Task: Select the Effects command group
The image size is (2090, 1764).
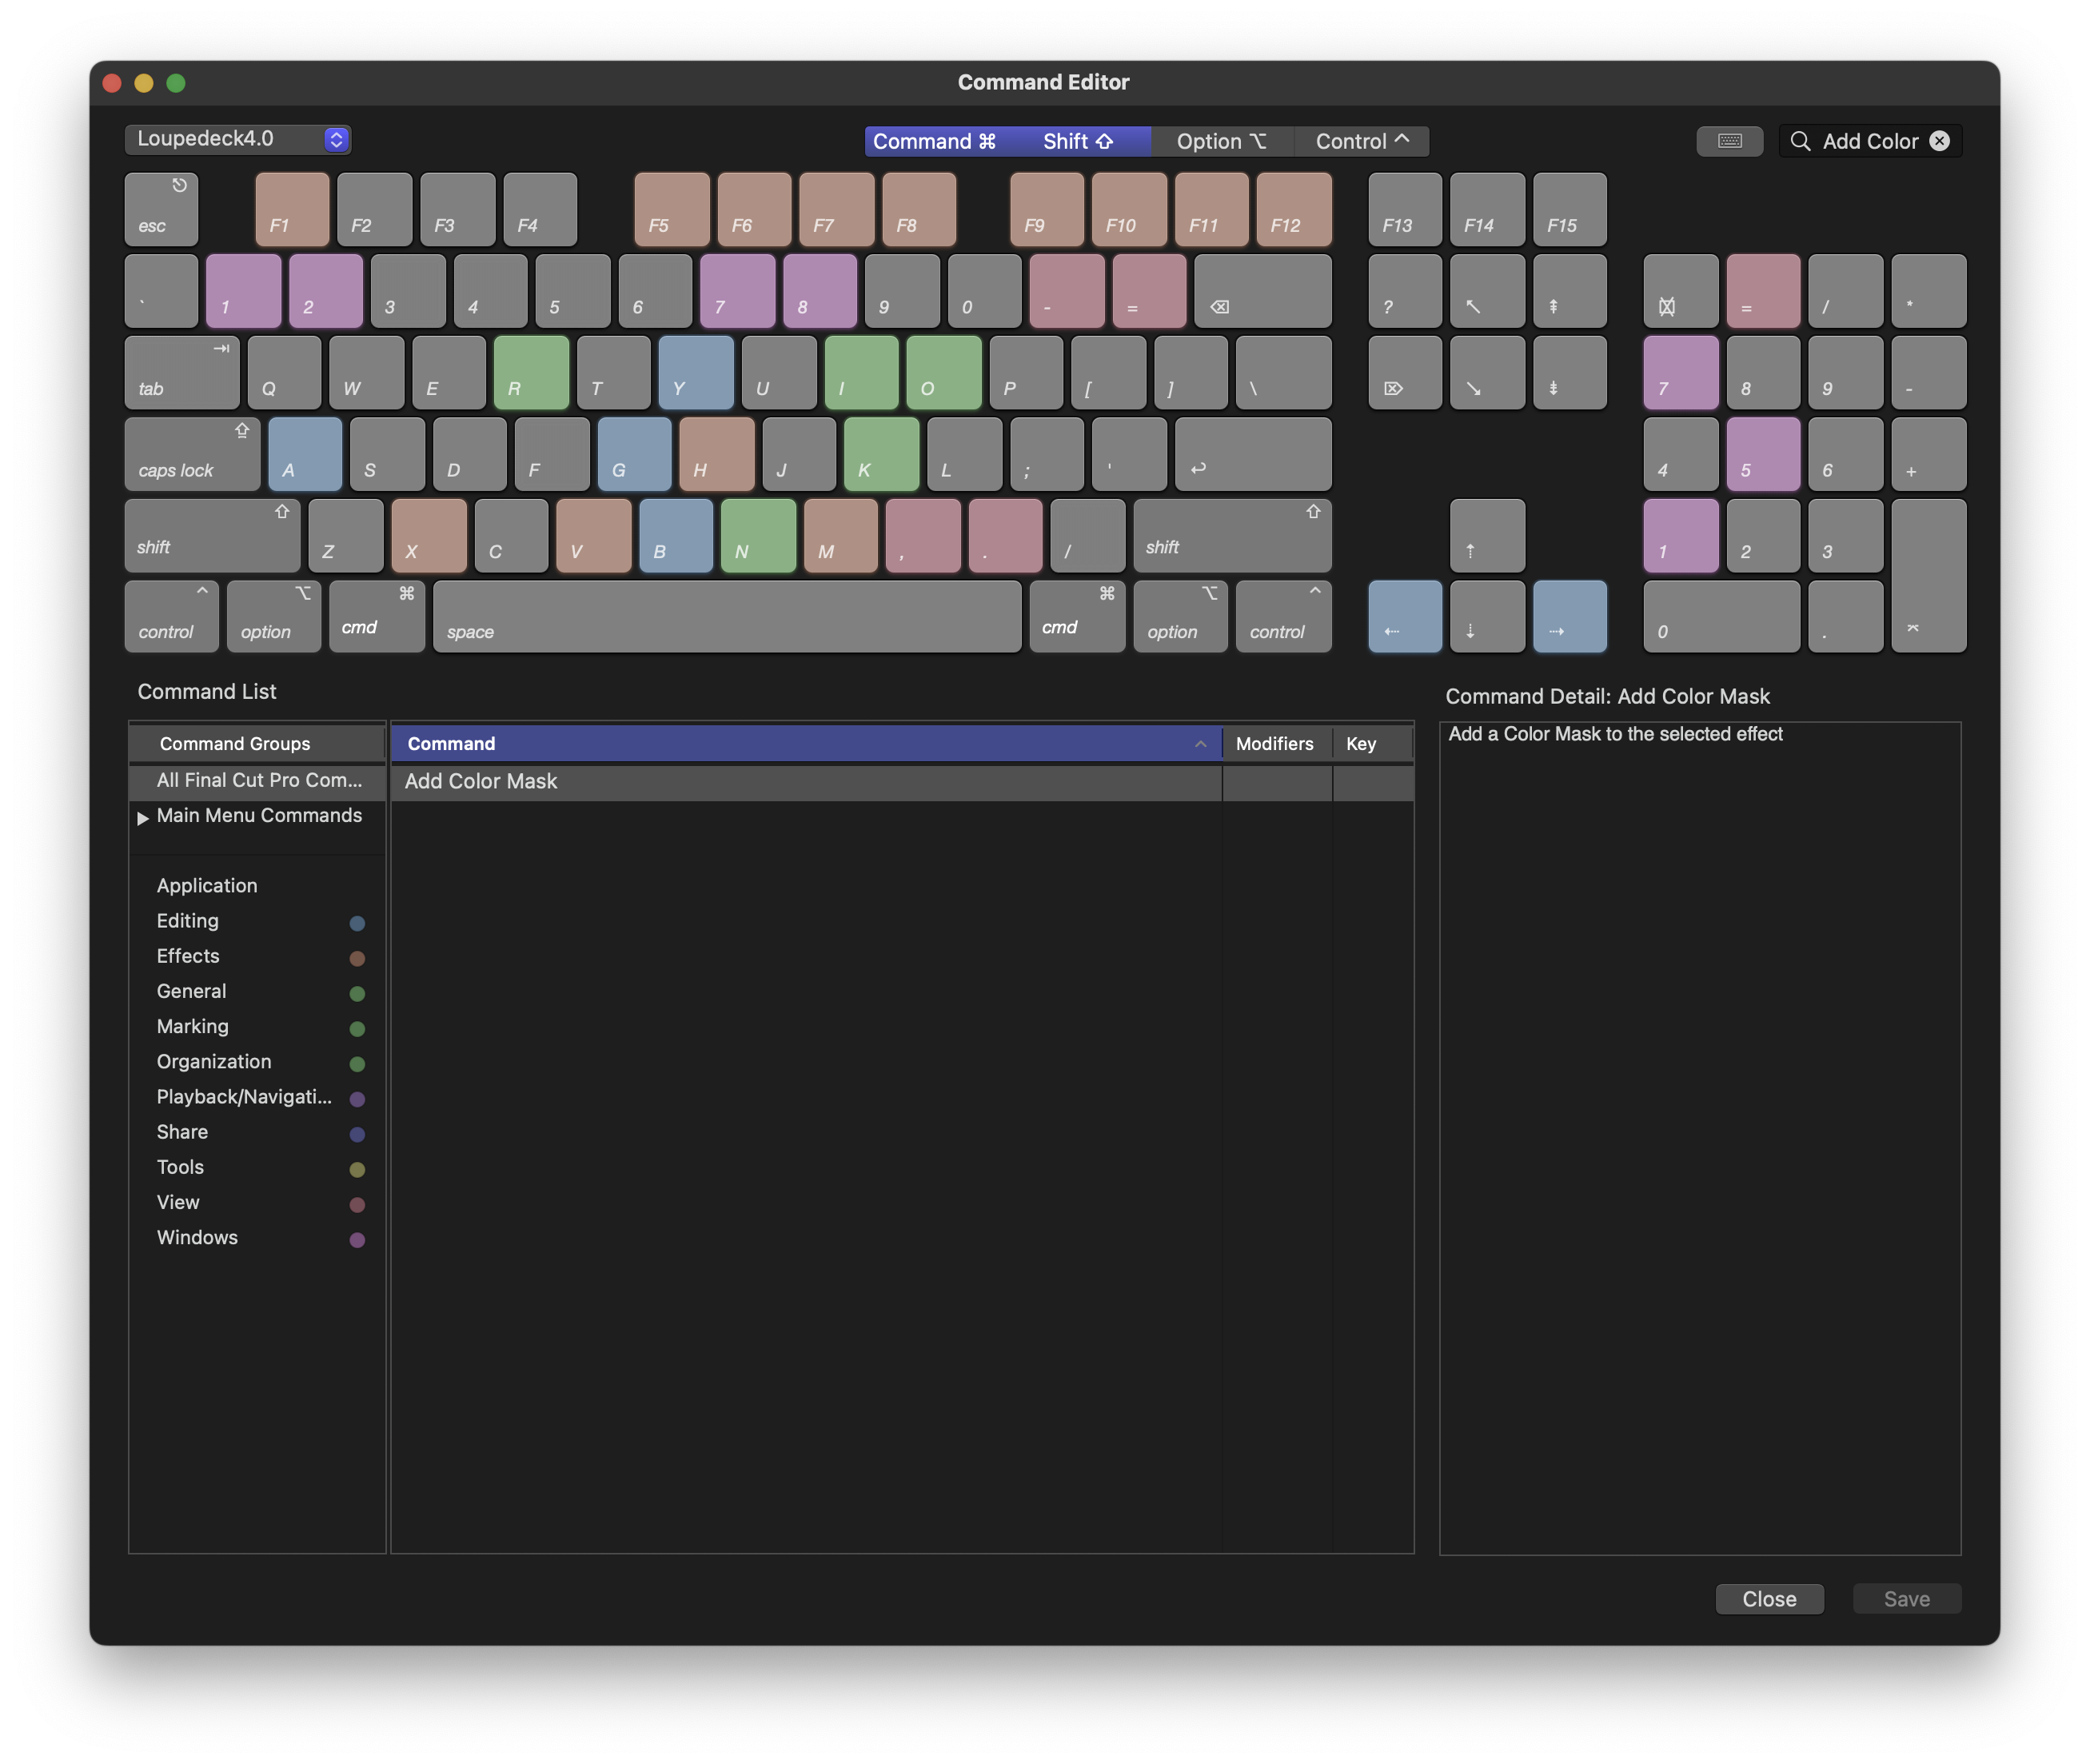Action: [188, 956]
